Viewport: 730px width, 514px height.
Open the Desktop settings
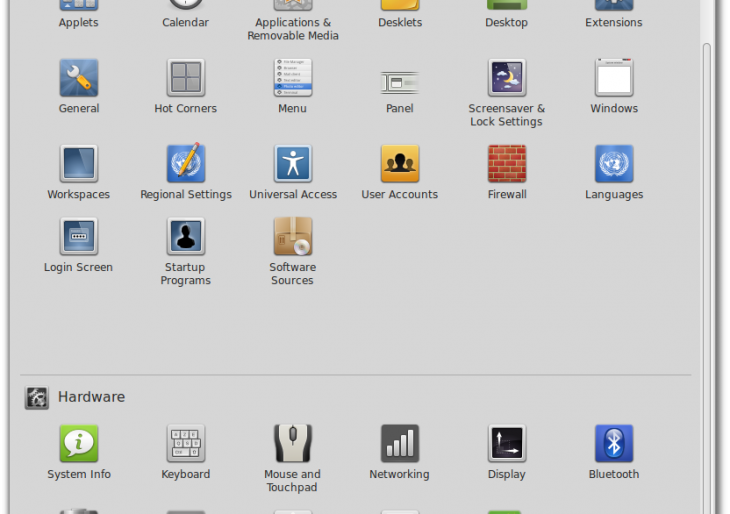507,14
